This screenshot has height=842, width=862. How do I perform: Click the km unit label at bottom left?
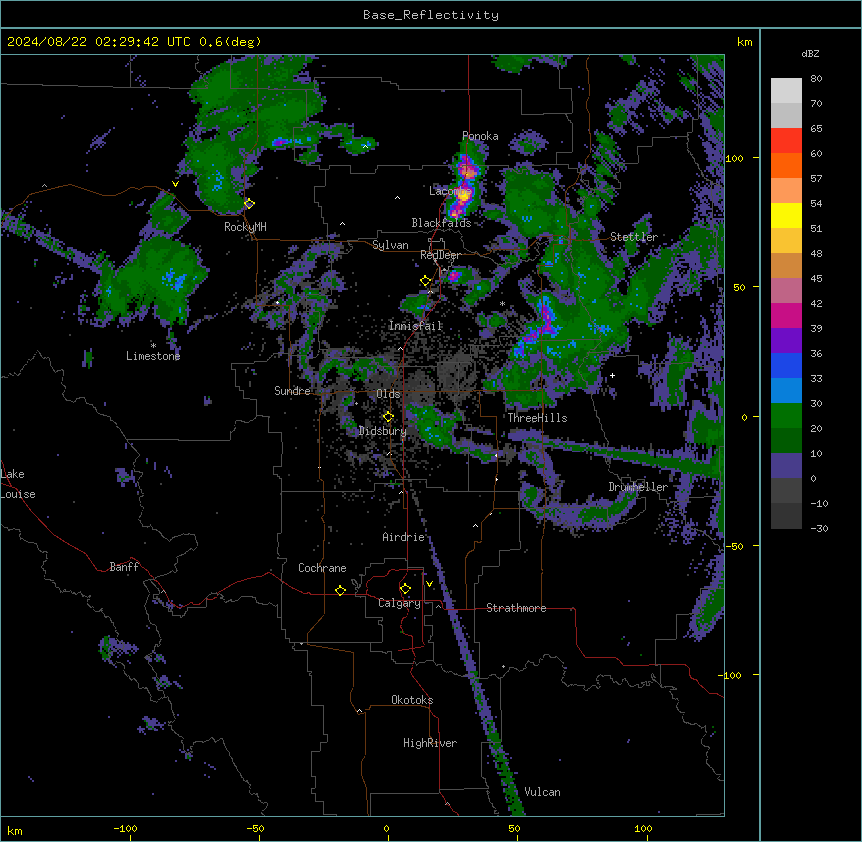click(x=15, y=830)
